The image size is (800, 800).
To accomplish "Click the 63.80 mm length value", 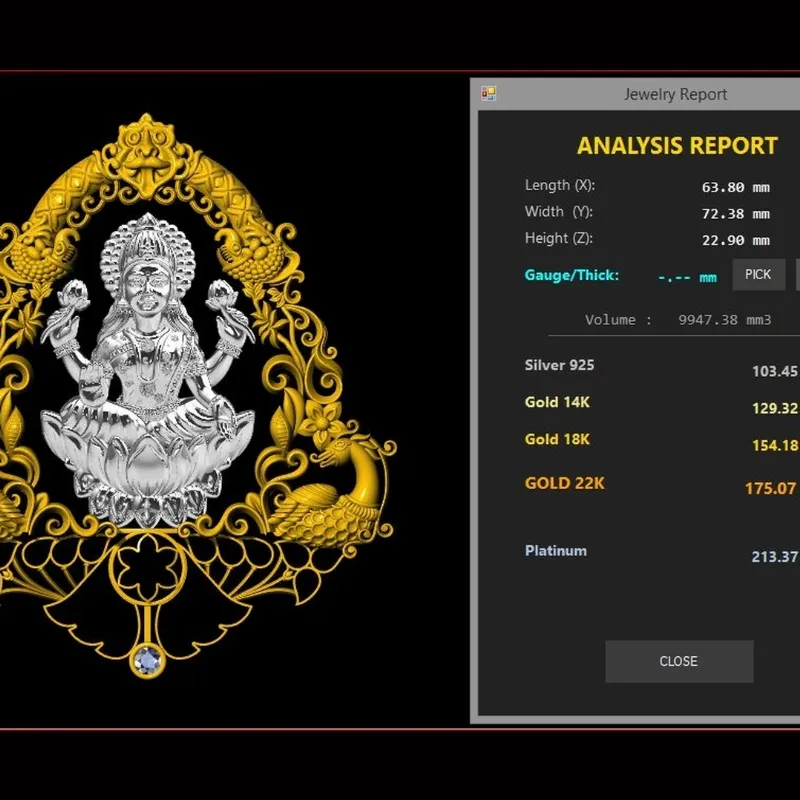I will coord(735,187).
